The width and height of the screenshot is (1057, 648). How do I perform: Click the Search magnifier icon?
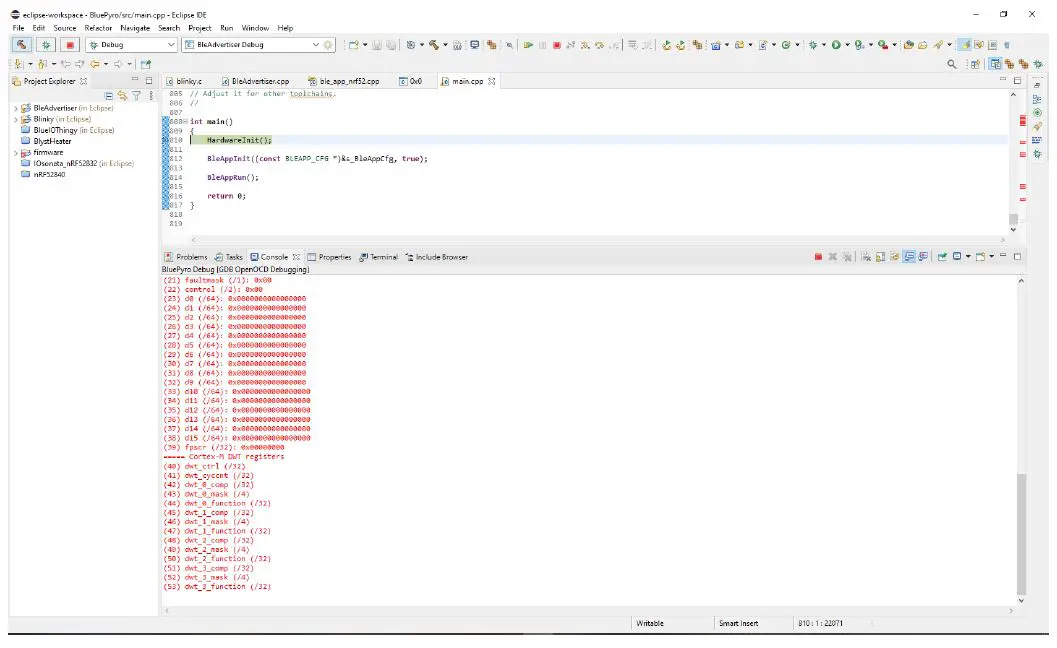click(x=951, y=64)
